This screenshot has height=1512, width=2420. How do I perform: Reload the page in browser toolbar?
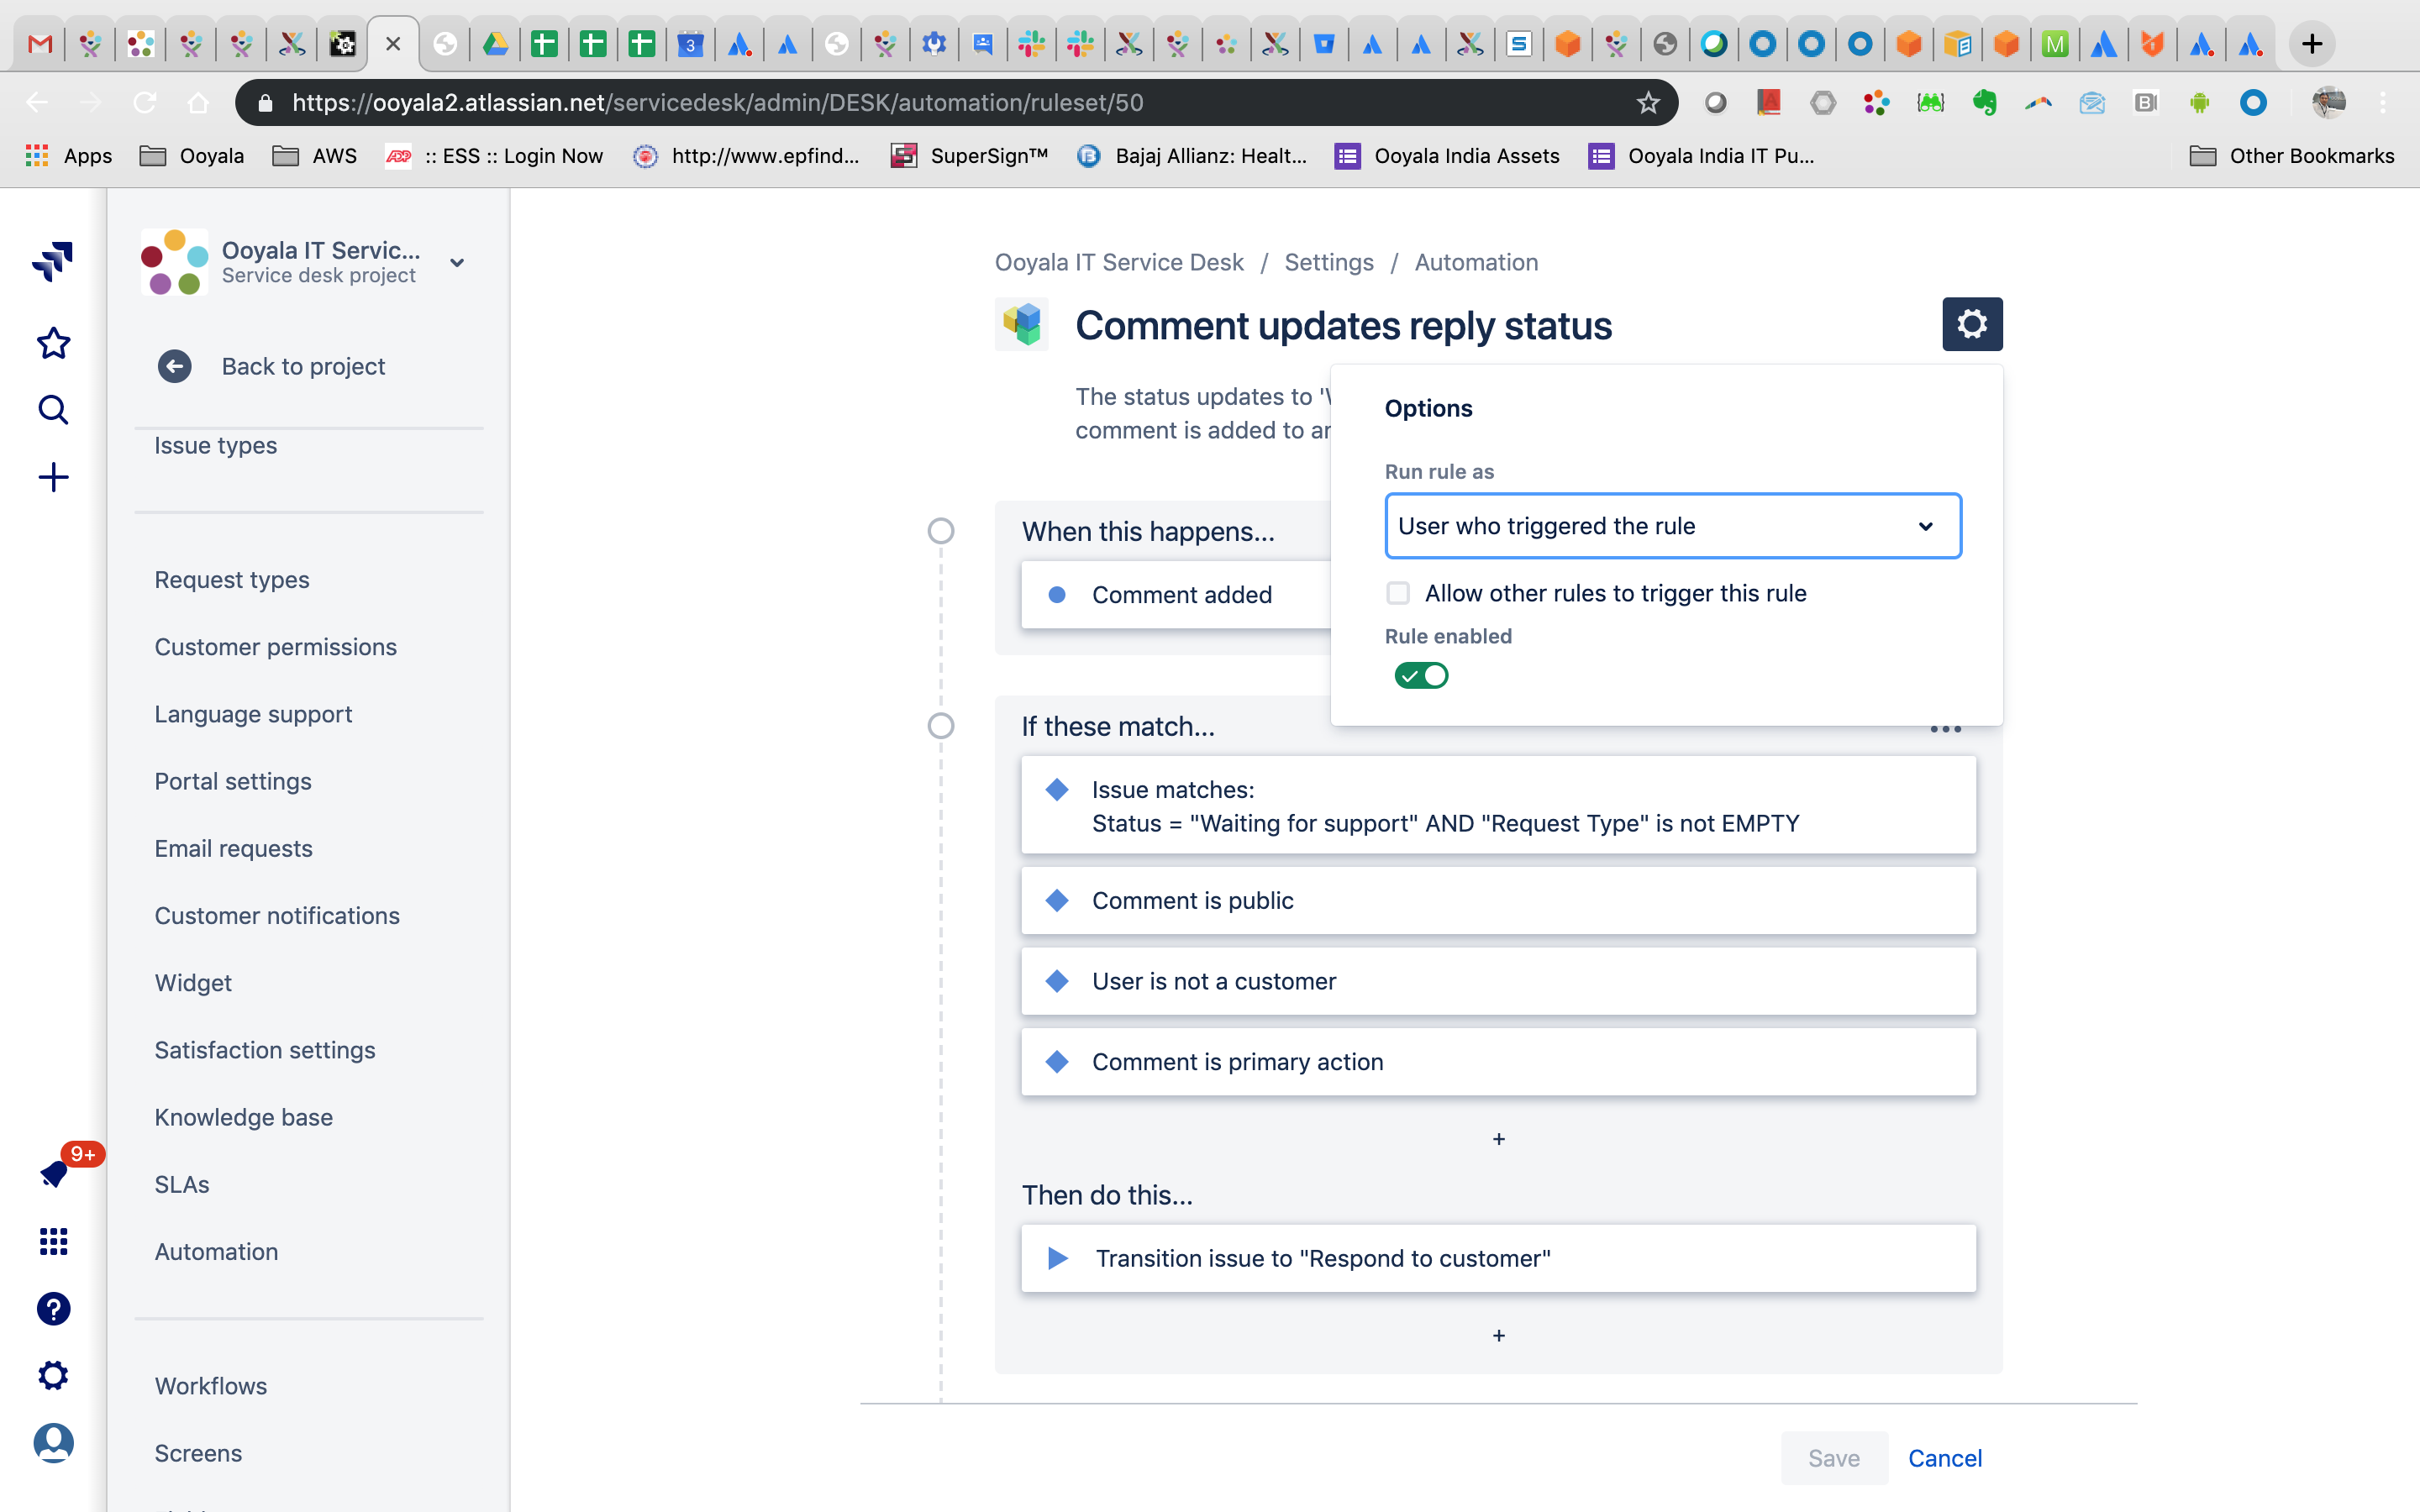(x=145, y=102)
